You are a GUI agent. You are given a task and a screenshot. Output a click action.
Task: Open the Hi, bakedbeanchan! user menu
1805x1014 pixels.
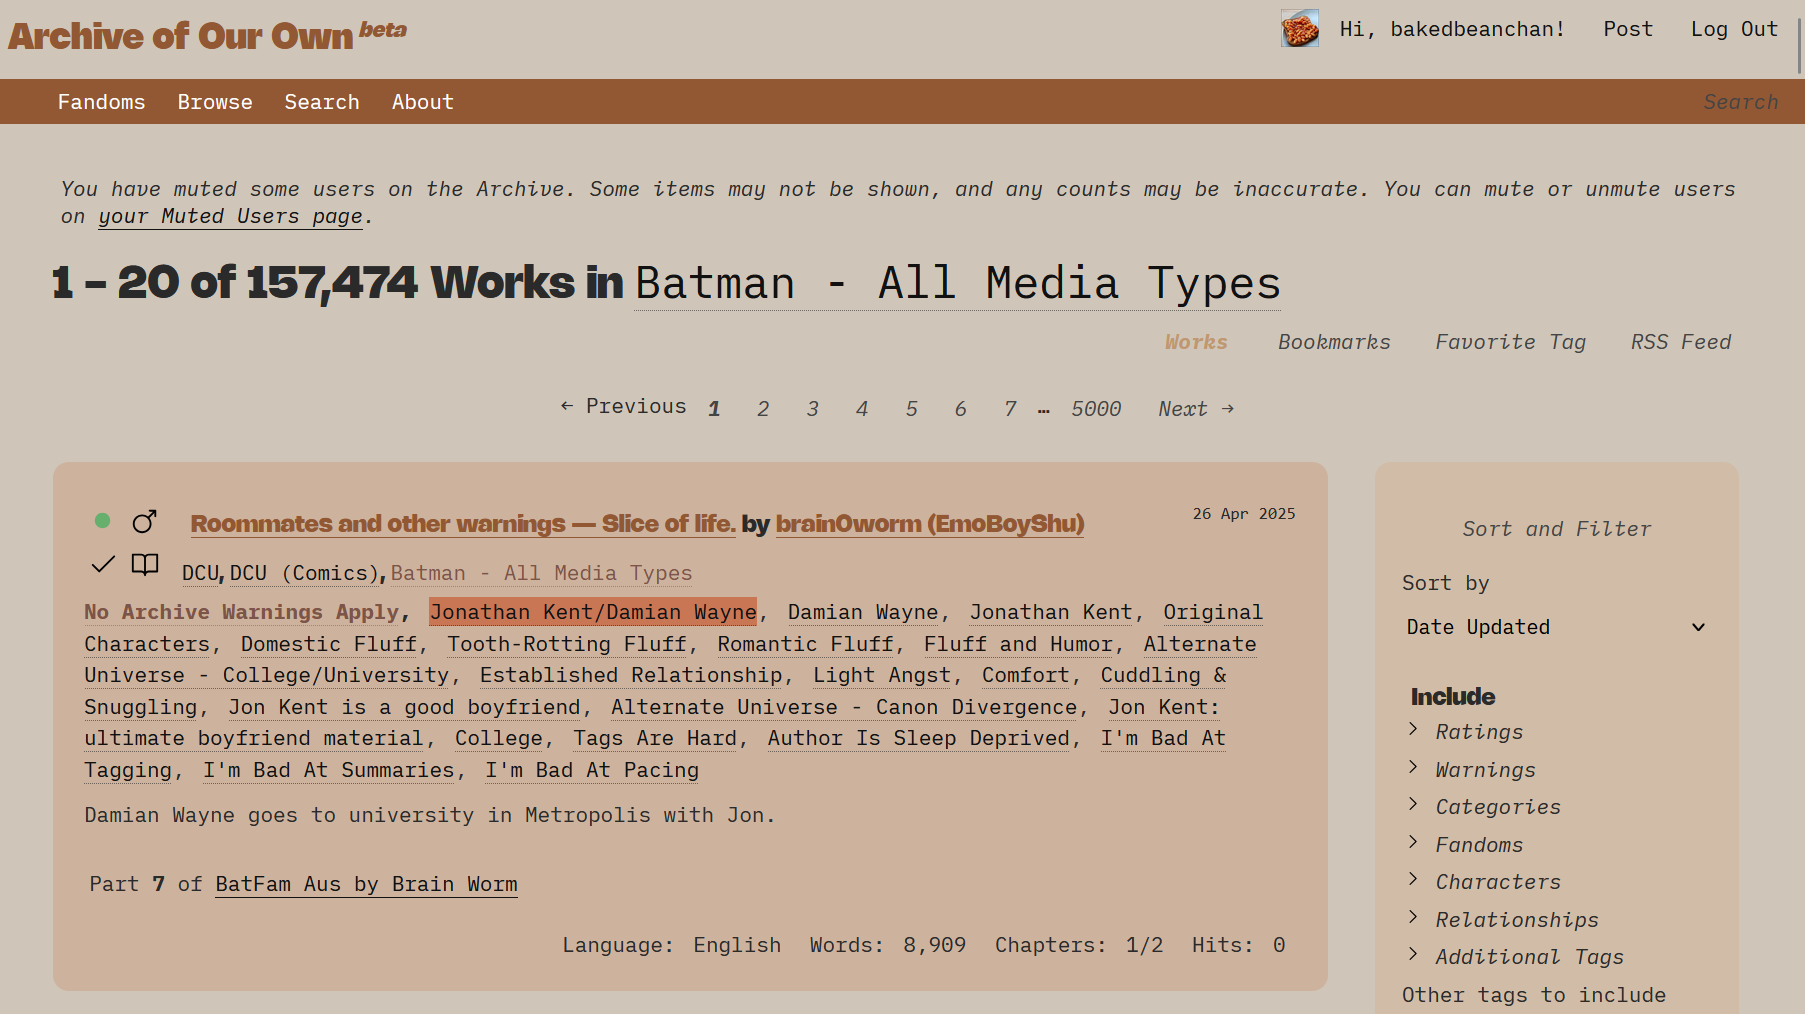point(1452,29)
